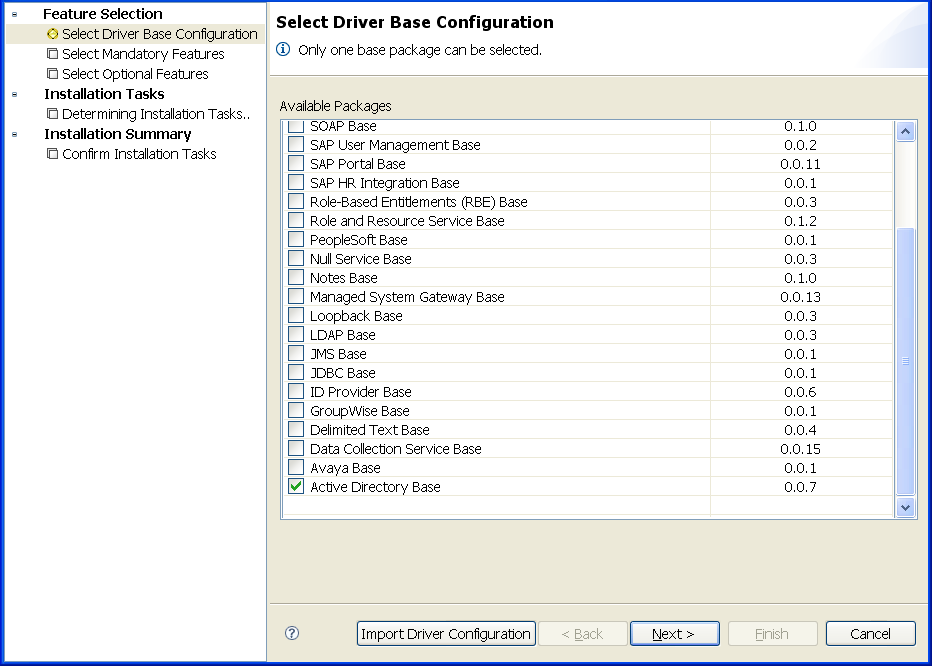Check the Notes Base checkbox
The height and width of the screenshot is (666, 932).
coord(296,277)
